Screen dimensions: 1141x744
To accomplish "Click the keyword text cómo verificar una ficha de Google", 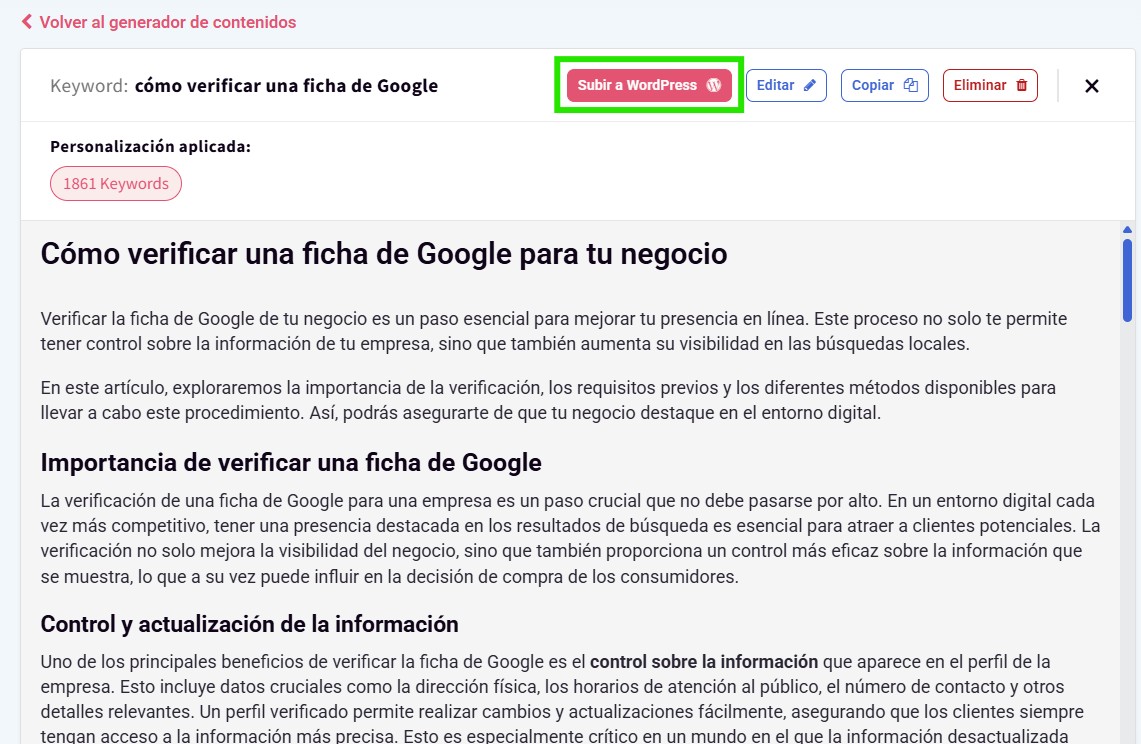I will point(286,86).
